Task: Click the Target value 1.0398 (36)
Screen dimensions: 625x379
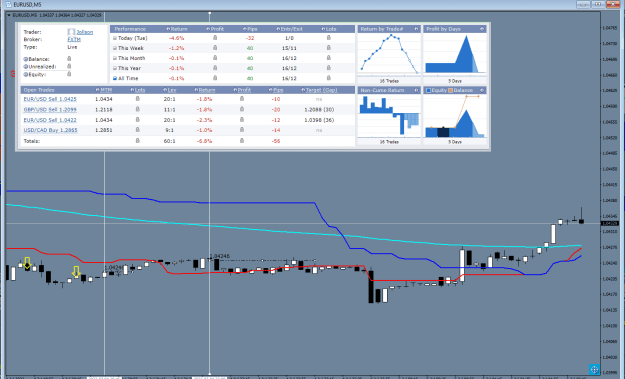Action: (x=319, y=120)
